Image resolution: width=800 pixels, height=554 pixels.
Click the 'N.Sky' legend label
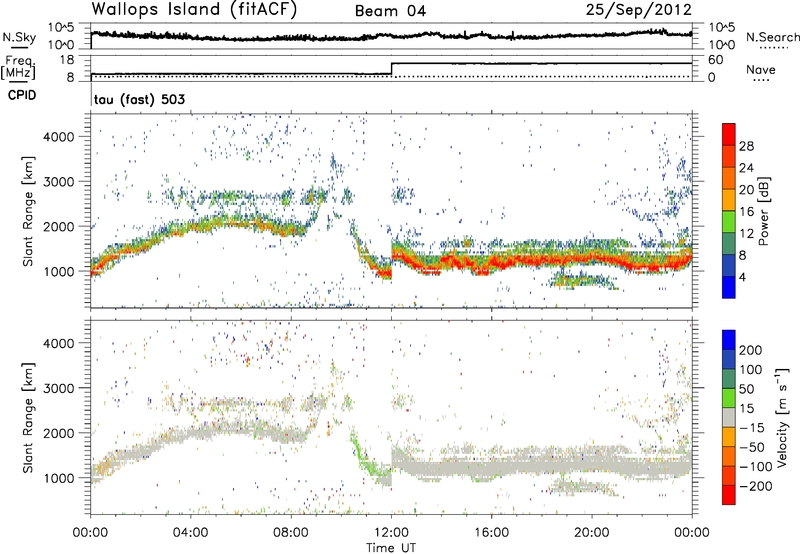19,37
